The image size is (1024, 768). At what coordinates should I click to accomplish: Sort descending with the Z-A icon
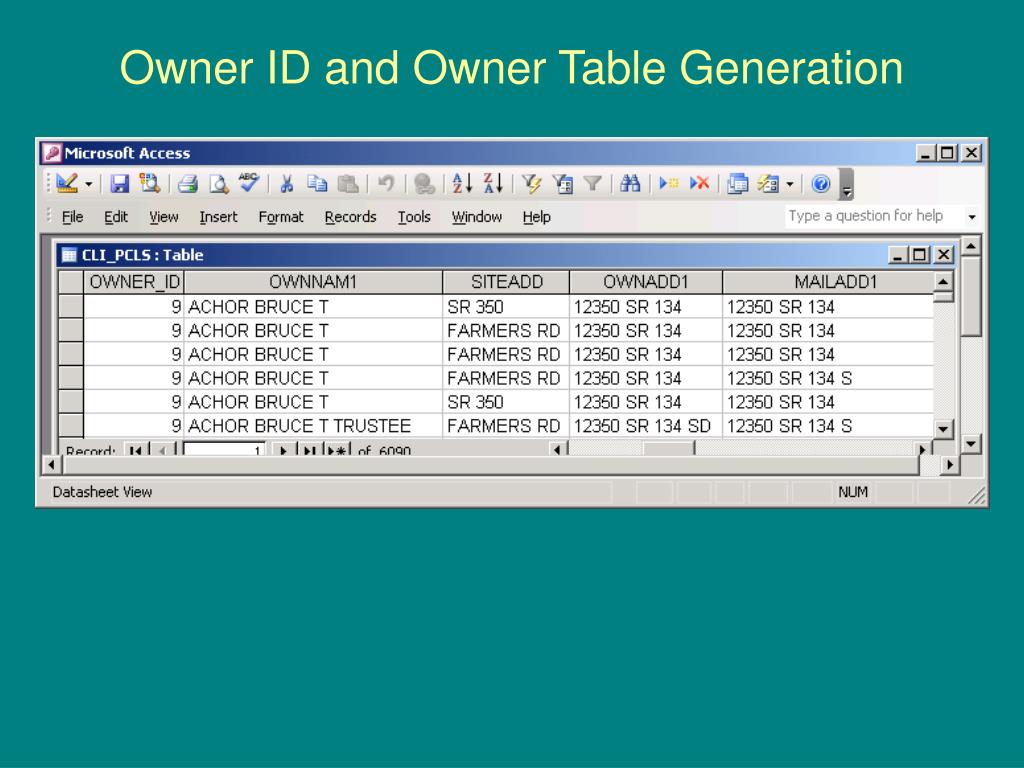point(493,184)
